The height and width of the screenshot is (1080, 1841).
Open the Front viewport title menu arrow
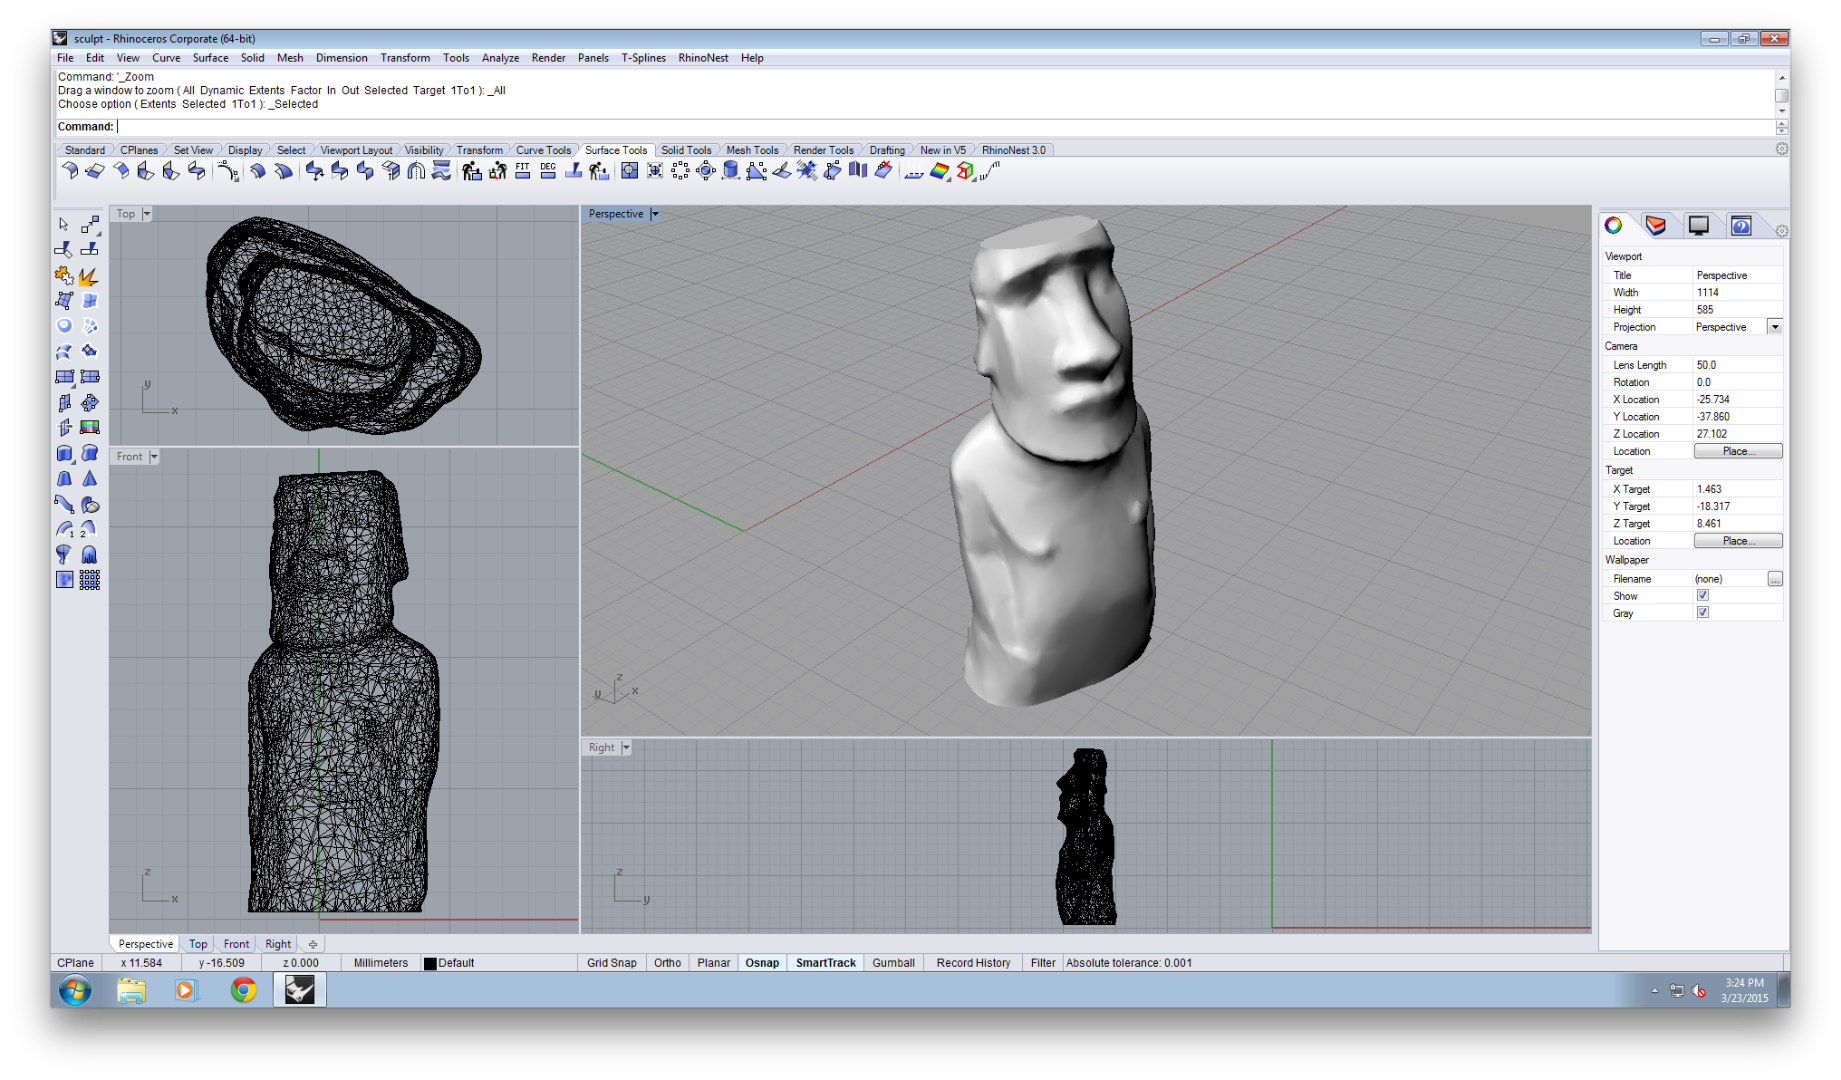pyautogui.click(x=154, y=457)
